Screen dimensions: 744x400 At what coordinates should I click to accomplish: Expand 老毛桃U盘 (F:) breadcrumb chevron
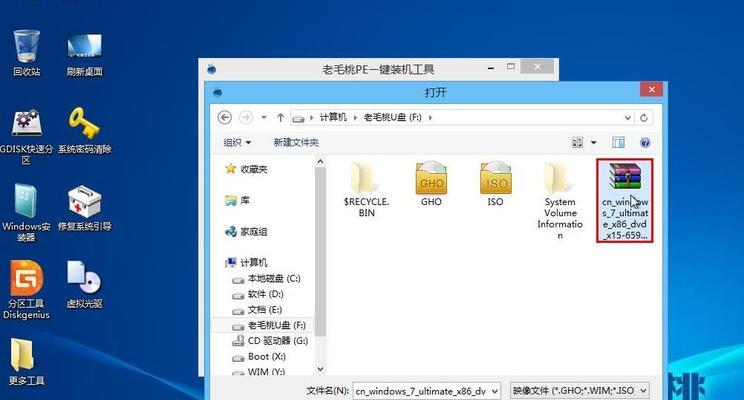(x=430, y=117)
